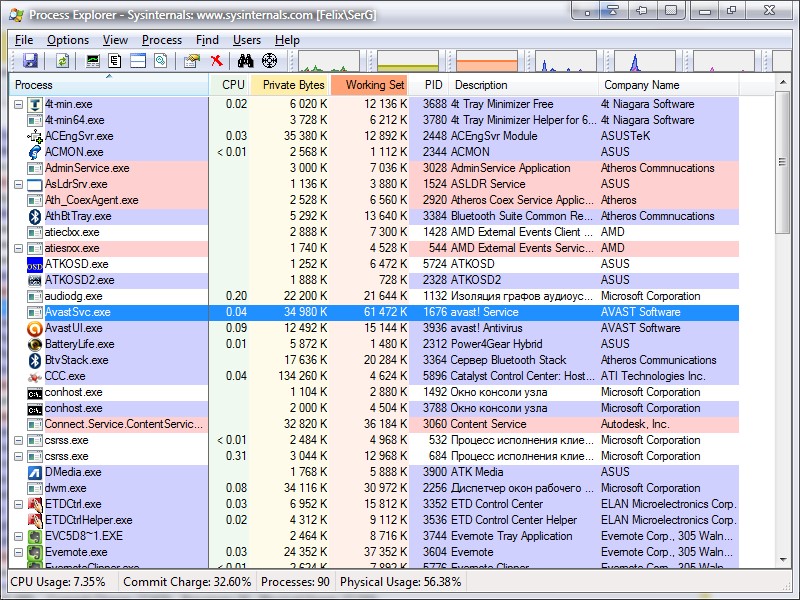This screenshot has height=600, width=800.
Task: Click the ATKOSD.exe OSD icon
Action: [x=35, y=264]
